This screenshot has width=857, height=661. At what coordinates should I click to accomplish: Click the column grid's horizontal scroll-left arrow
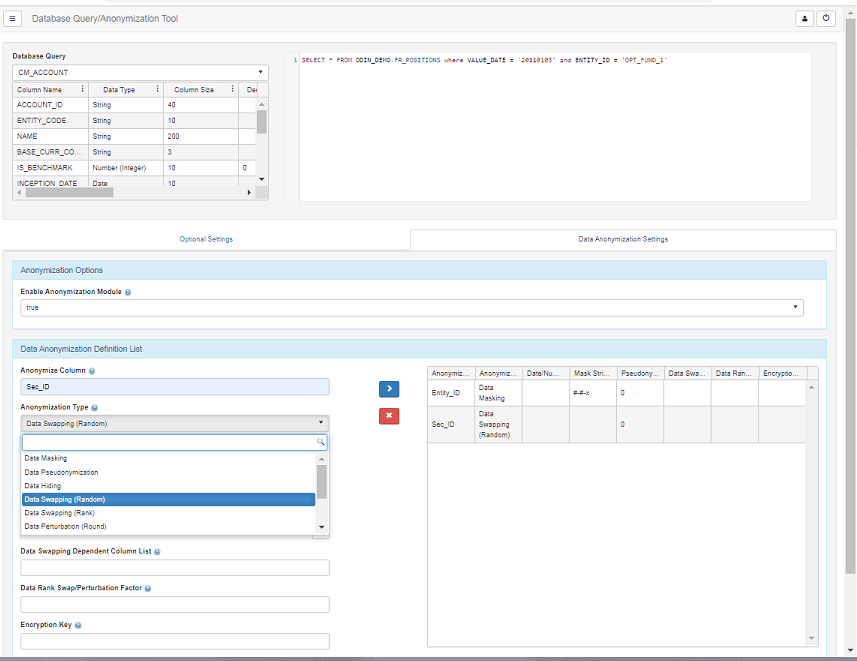click(x=20, y=192)
